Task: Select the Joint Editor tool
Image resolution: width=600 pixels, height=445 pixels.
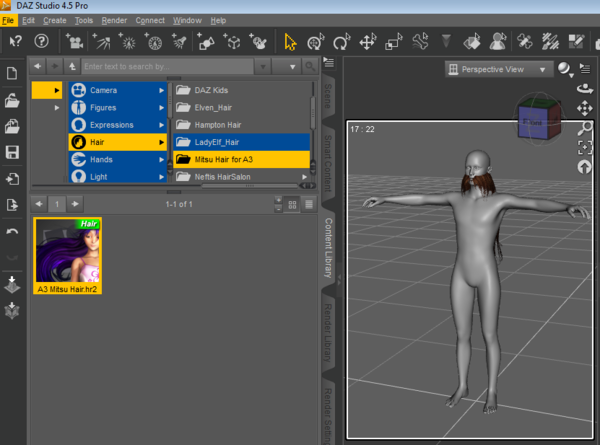Action: coord(524,41)
